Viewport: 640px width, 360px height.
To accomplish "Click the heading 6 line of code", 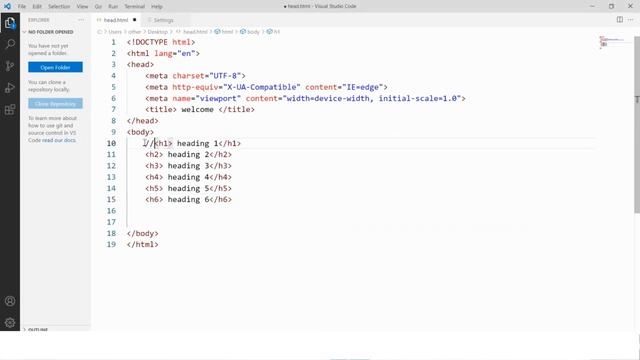I will [188, 199].
